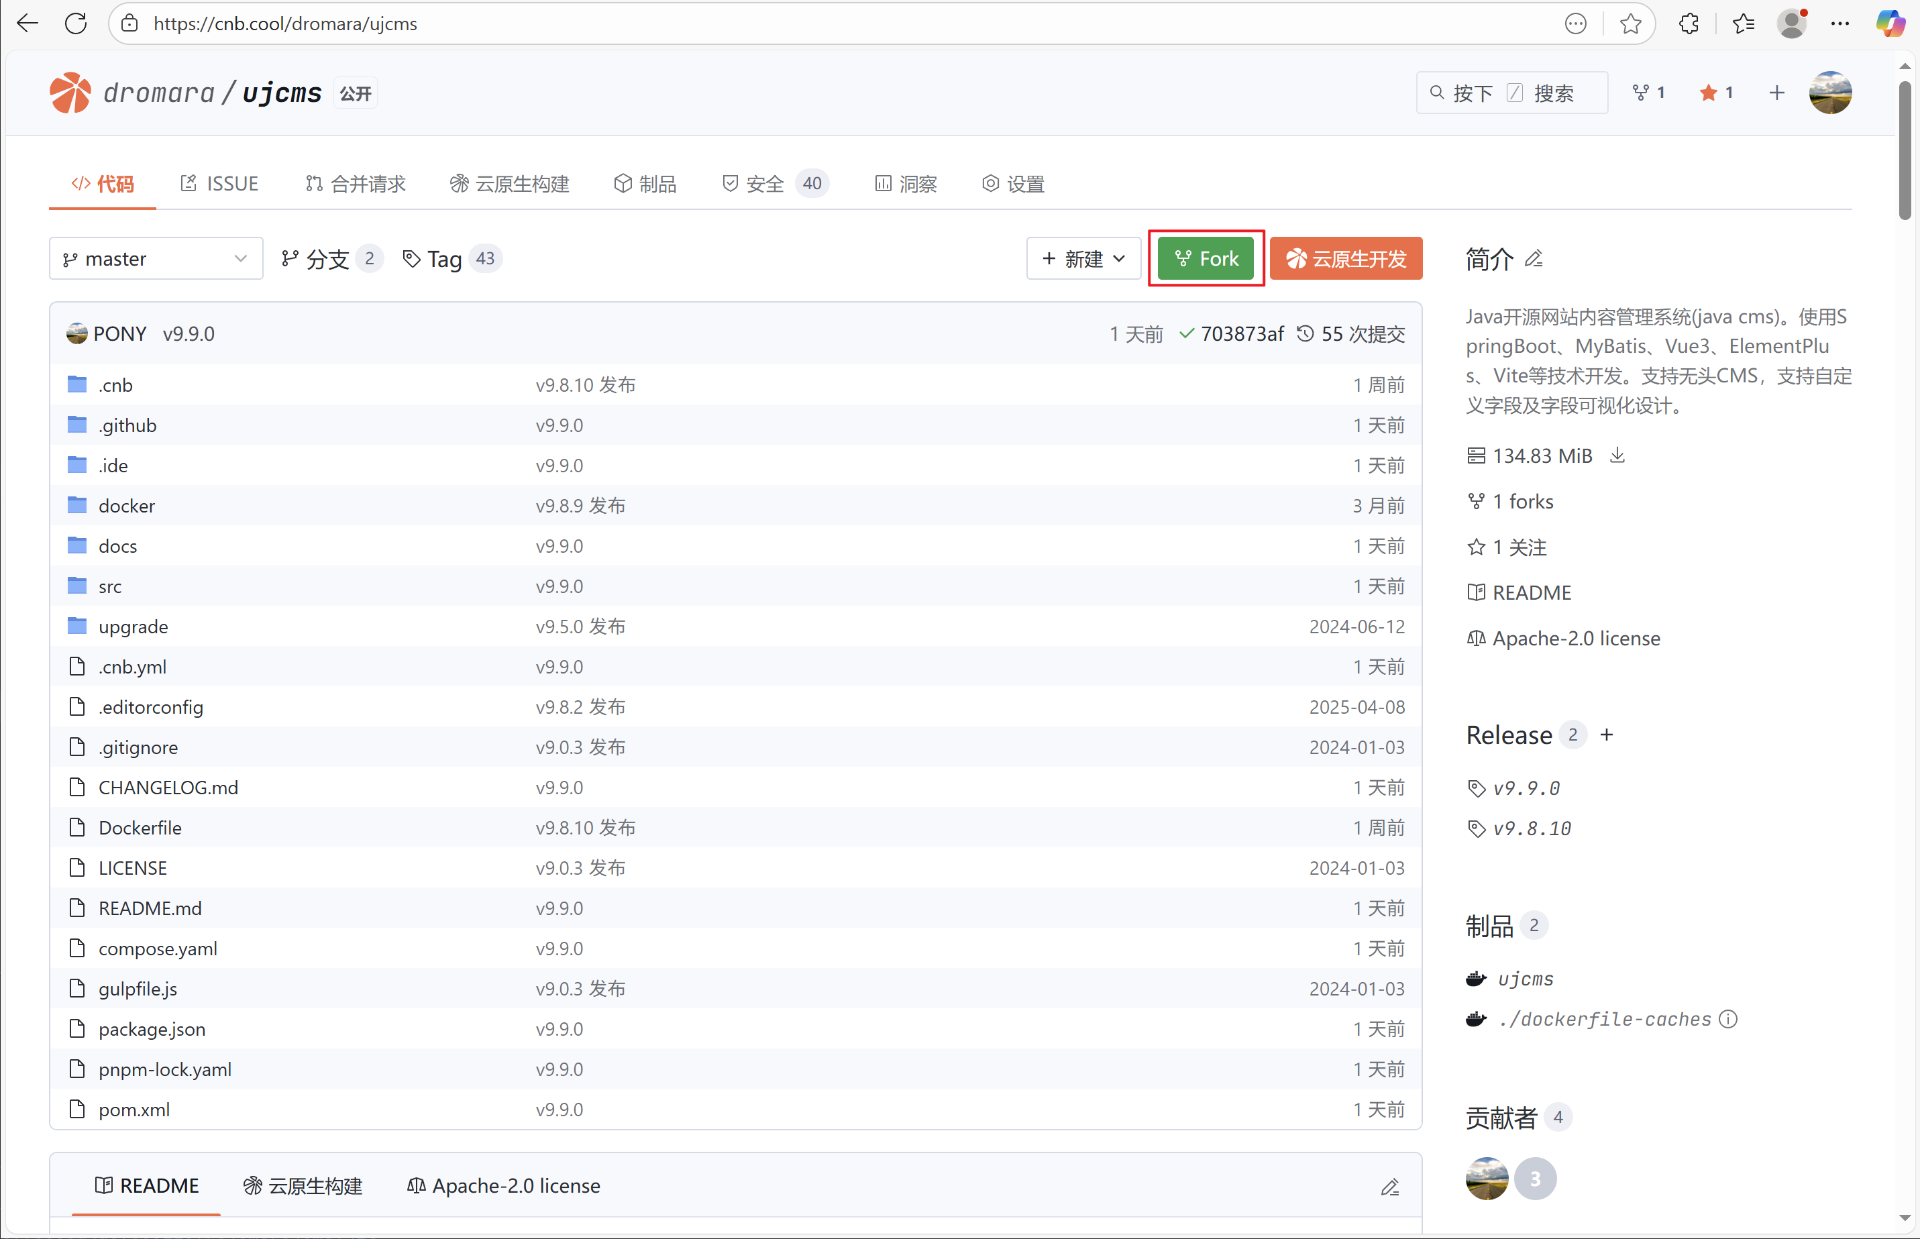Open the package.json file
This screenshot has height=1239, width=1920.
click(152, 1029)
